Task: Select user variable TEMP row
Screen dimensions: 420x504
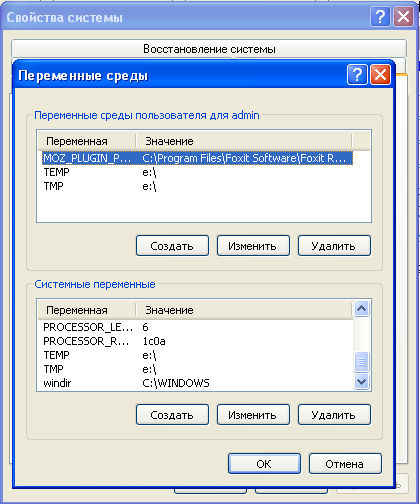Action: click(197, 172)
